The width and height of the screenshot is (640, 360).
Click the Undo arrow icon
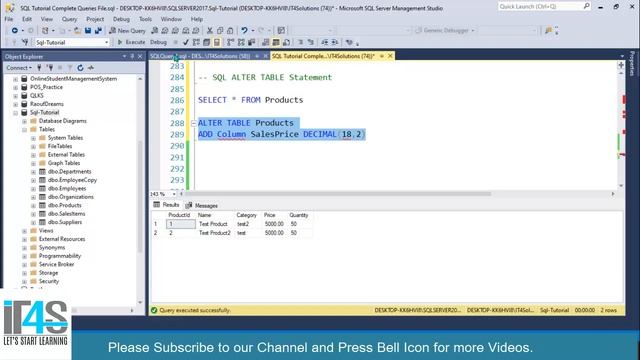coord(244,31)
